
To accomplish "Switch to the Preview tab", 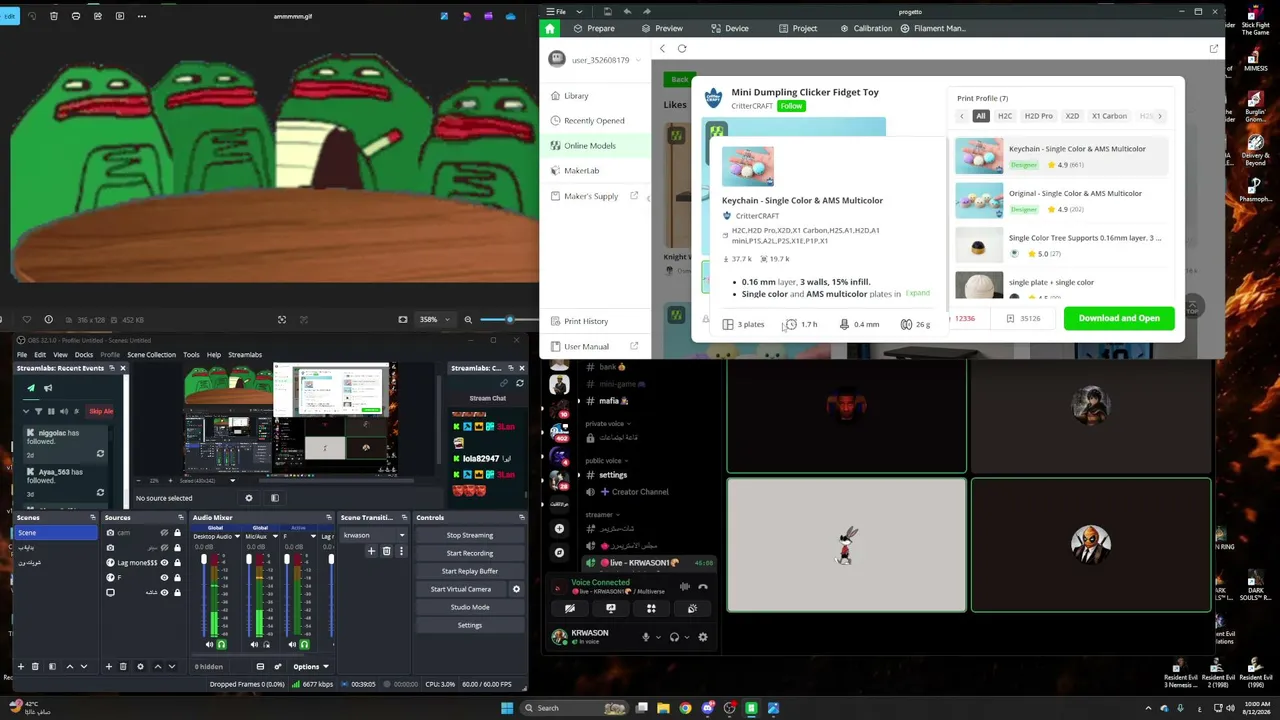I will point(662,28).
